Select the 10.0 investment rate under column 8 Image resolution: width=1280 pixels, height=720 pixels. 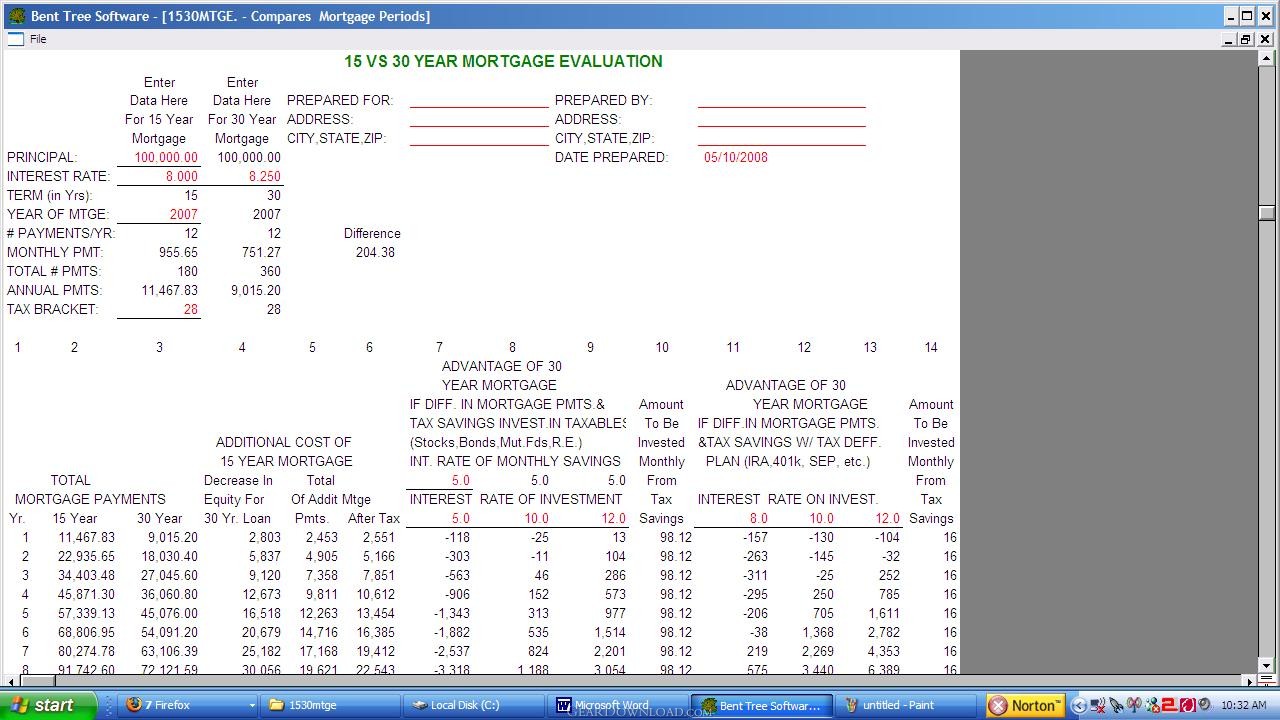[536, 518]
